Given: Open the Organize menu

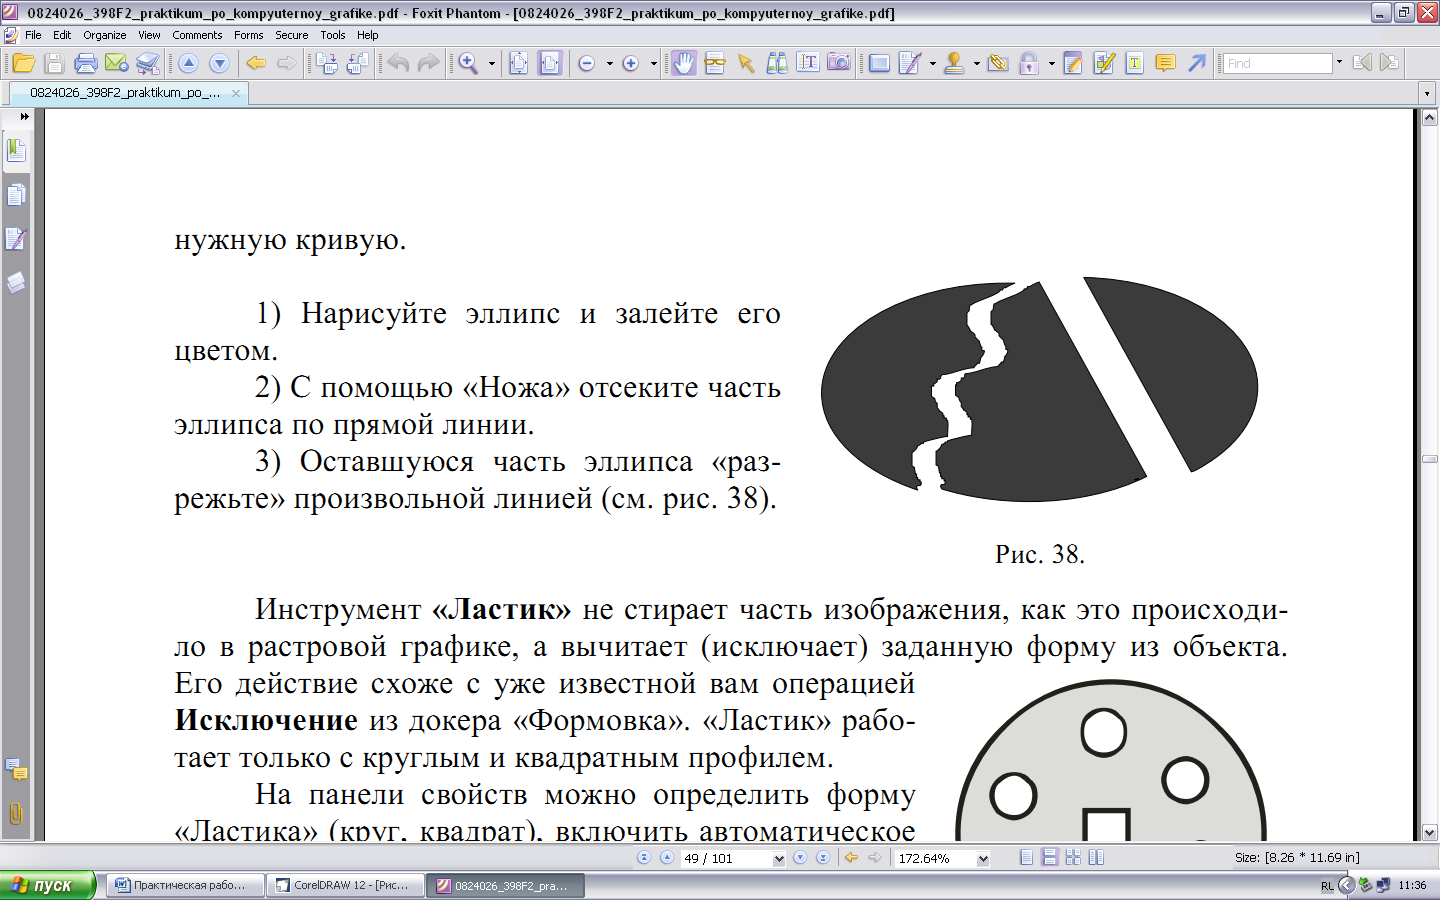Looking at the screenshot, I should click(x=105, y=35).
